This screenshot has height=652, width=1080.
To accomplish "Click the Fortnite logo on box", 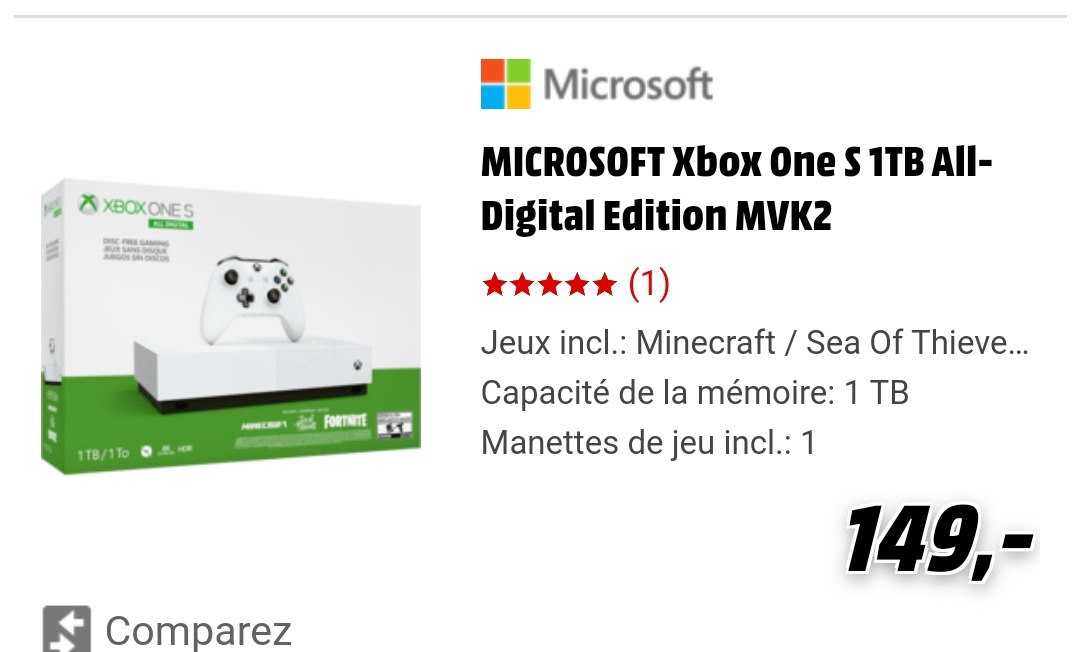I will [x=346, y=420].
